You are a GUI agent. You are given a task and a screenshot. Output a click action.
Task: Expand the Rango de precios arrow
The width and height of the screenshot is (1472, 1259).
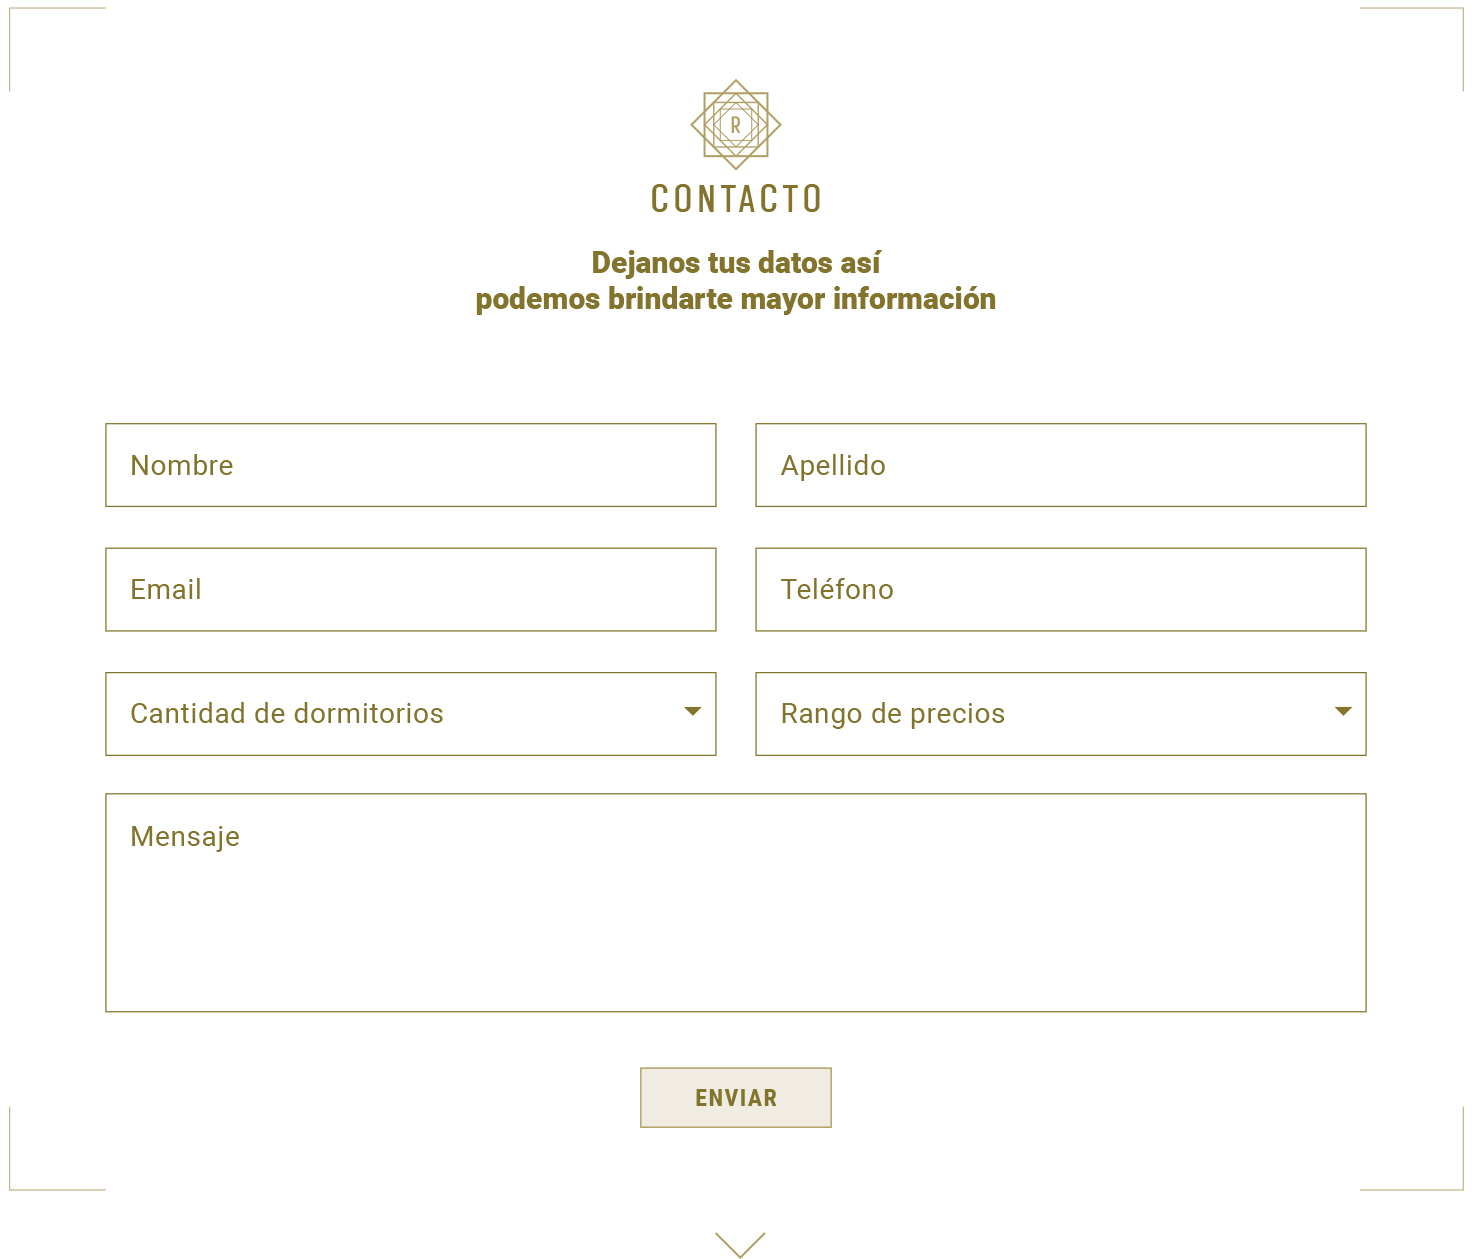point(1343,712)
